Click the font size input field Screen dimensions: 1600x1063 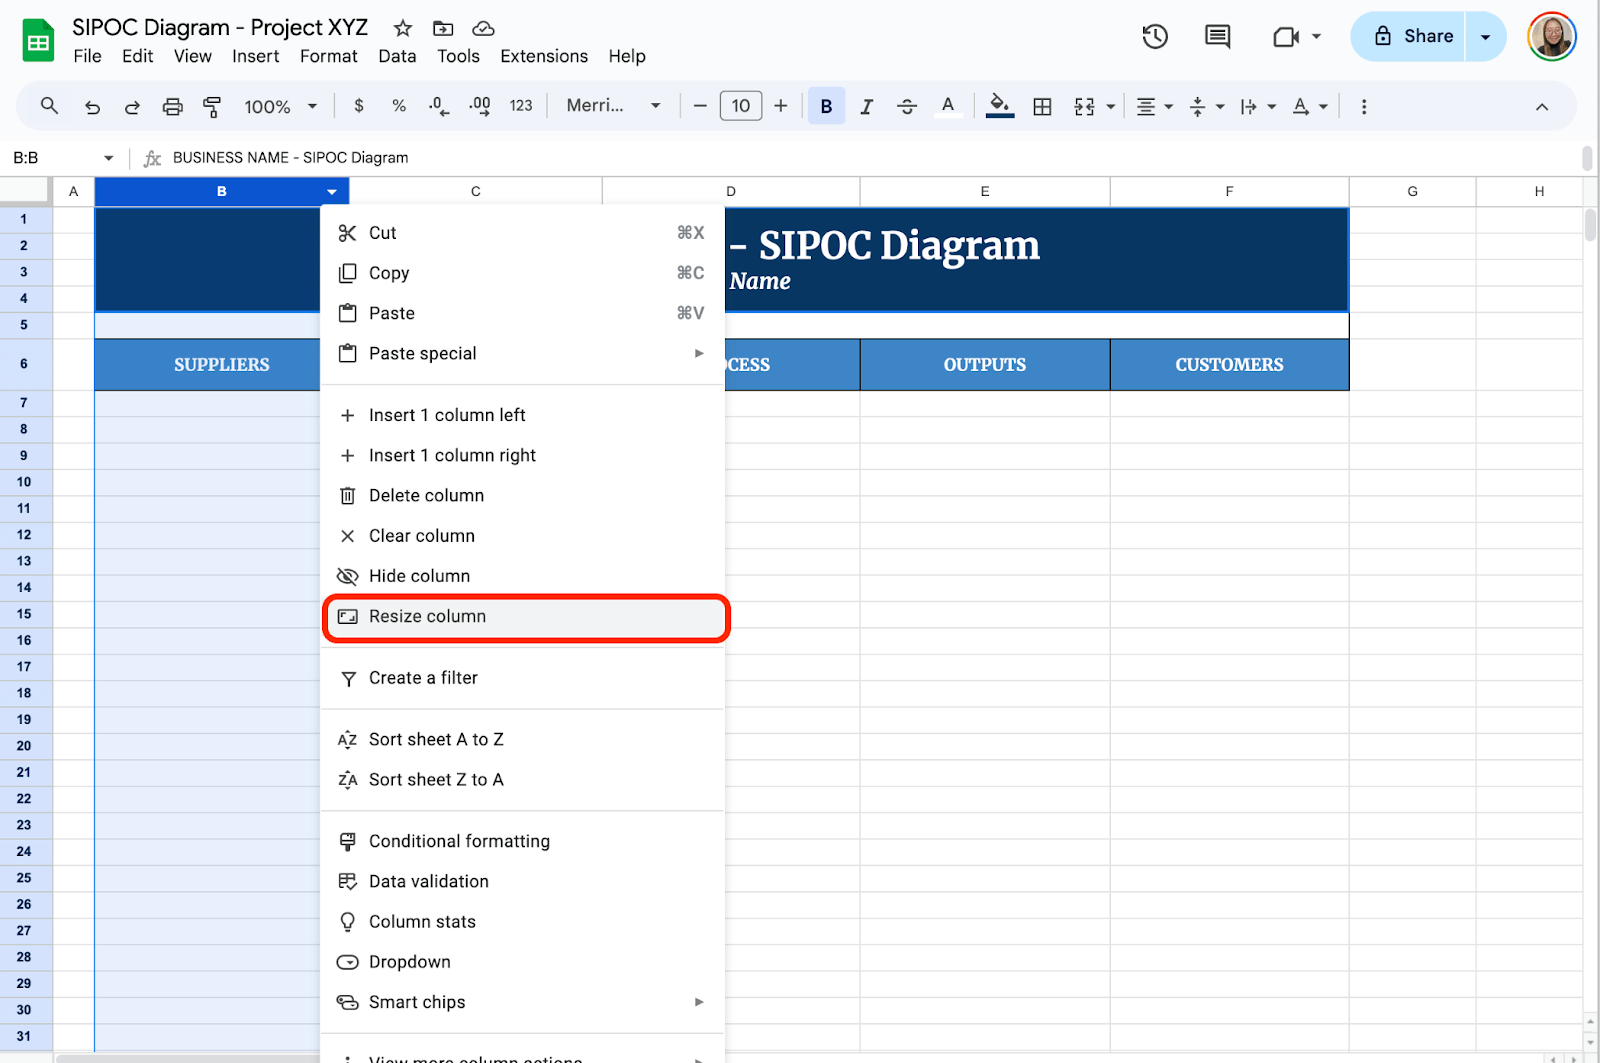pos(740,106)
